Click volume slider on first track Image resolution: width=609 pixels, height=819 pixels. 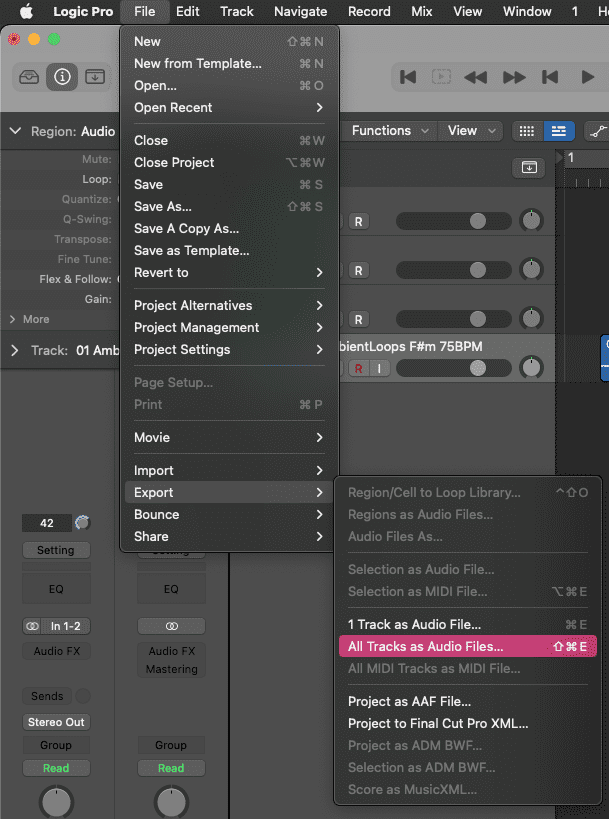[453, 221]
